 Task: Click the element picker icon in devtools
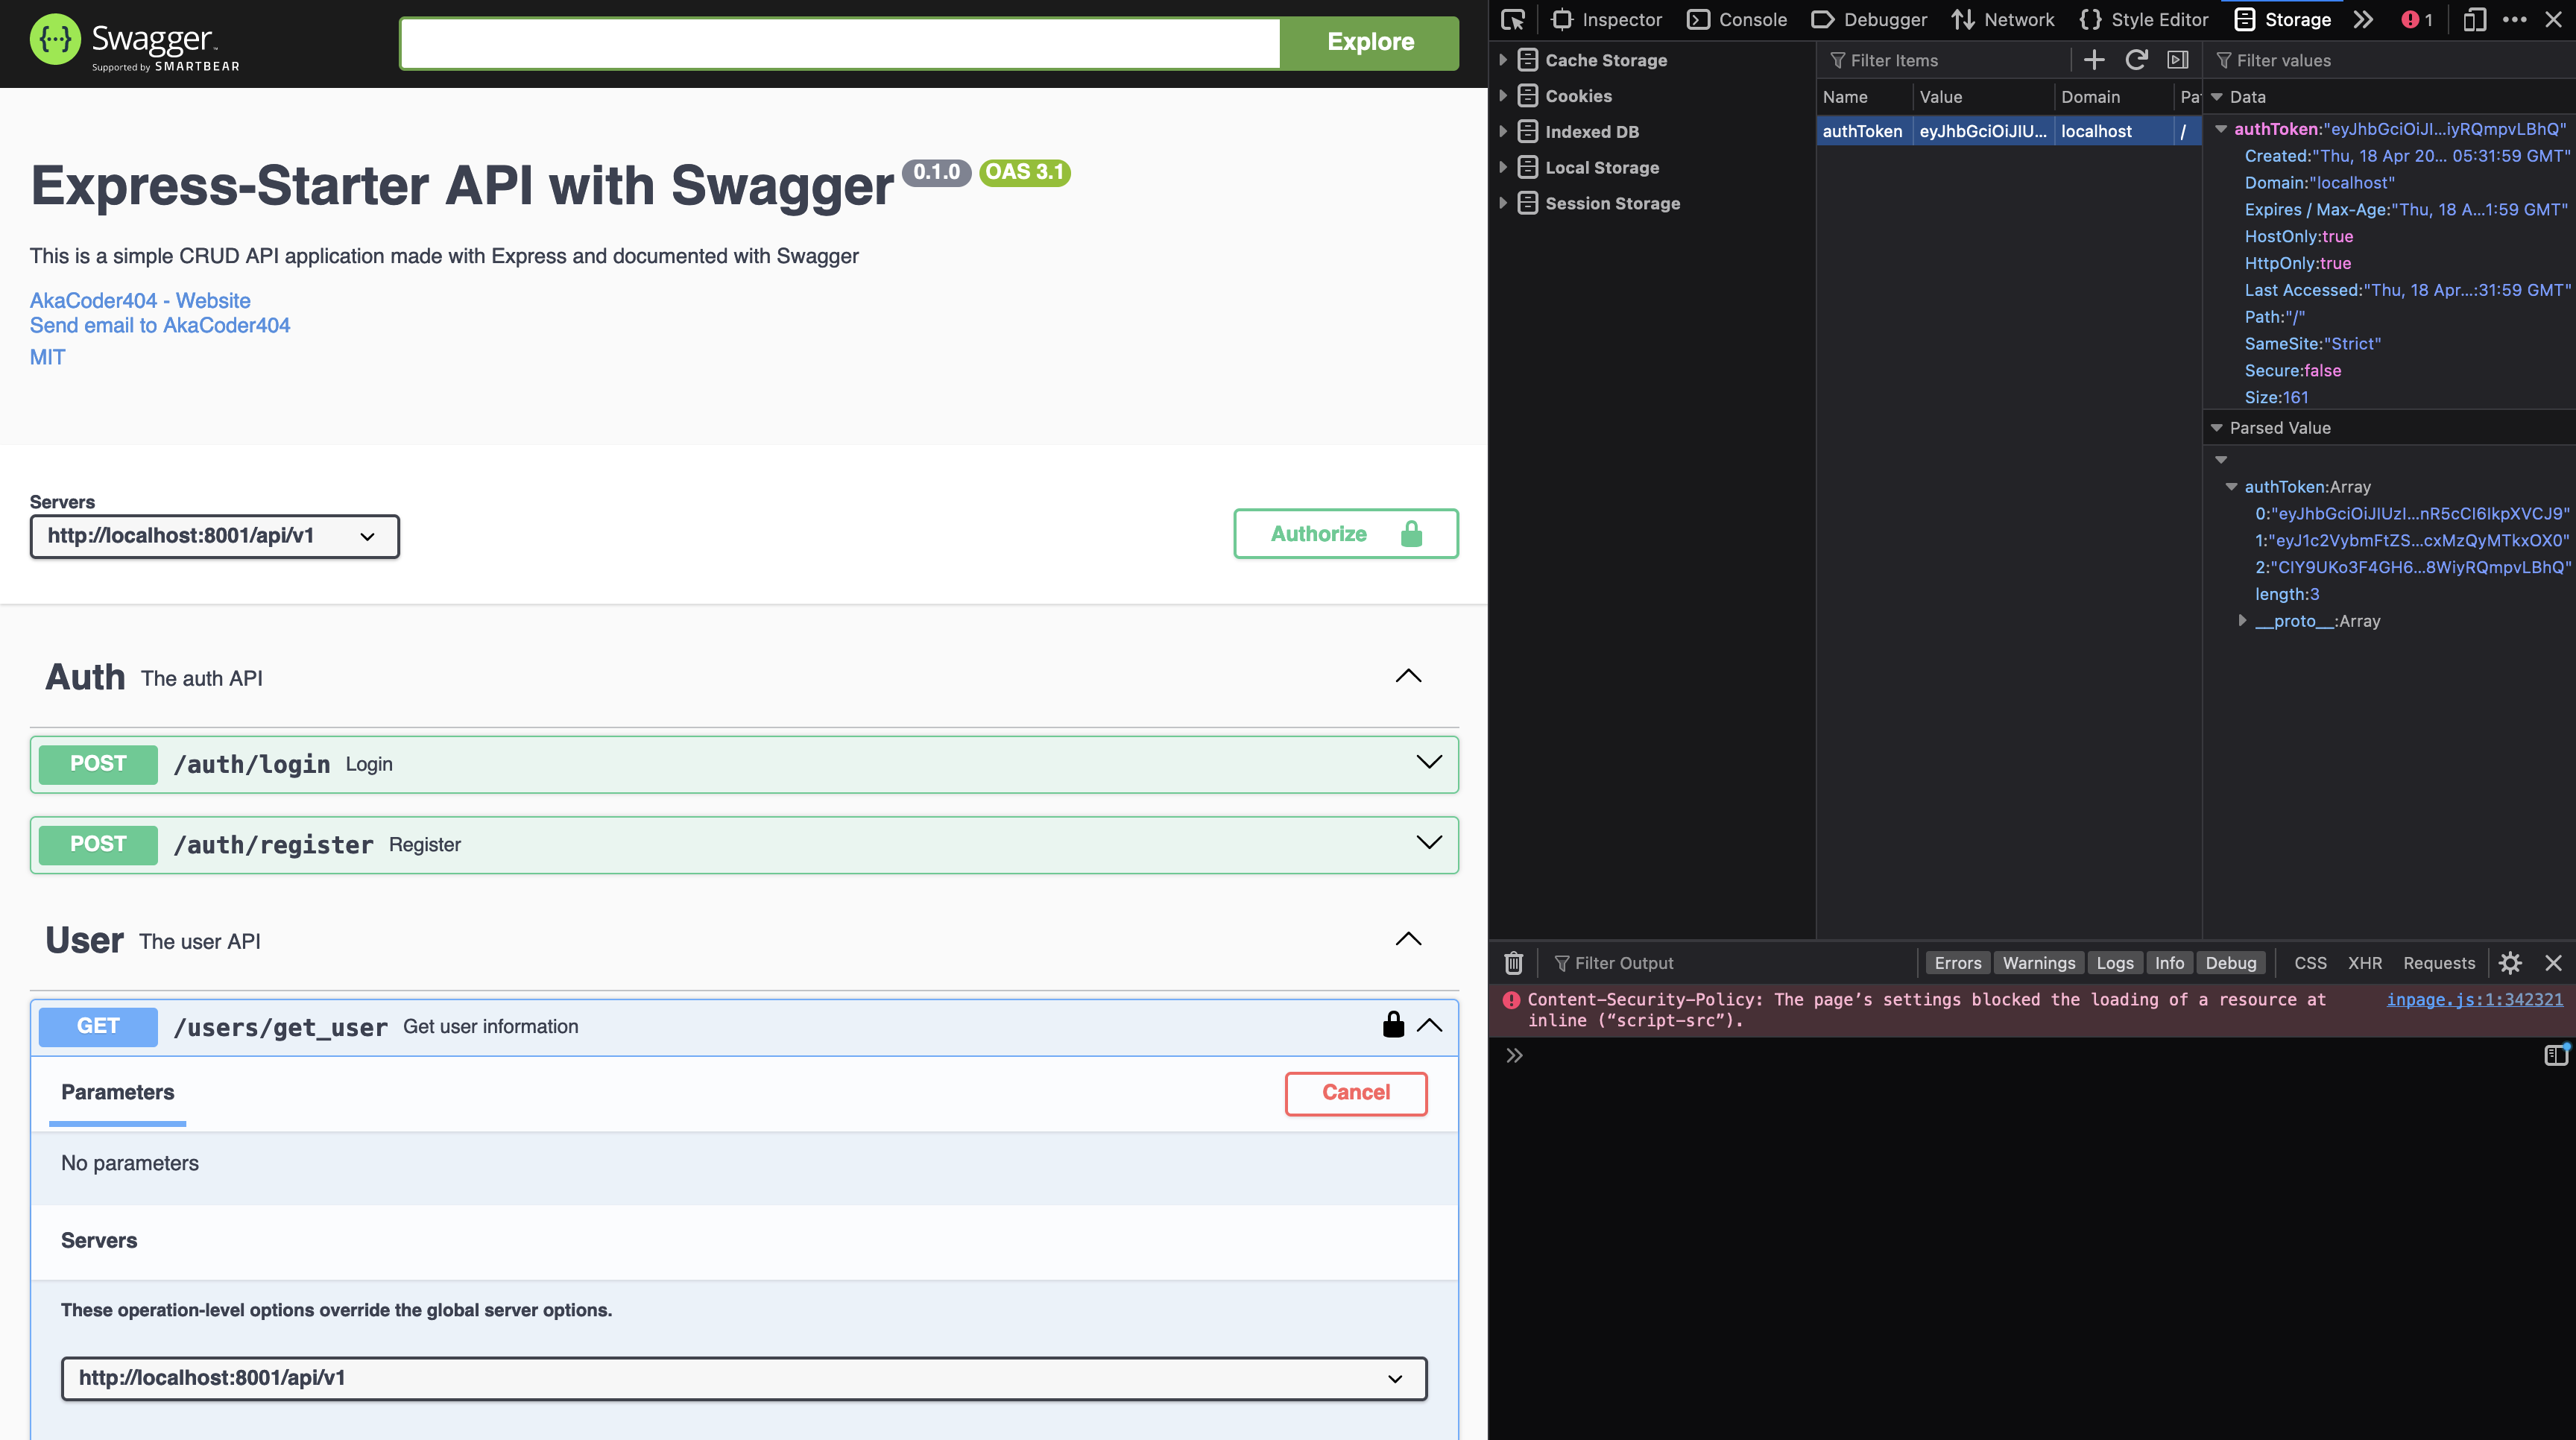(x=1513, y=19)
